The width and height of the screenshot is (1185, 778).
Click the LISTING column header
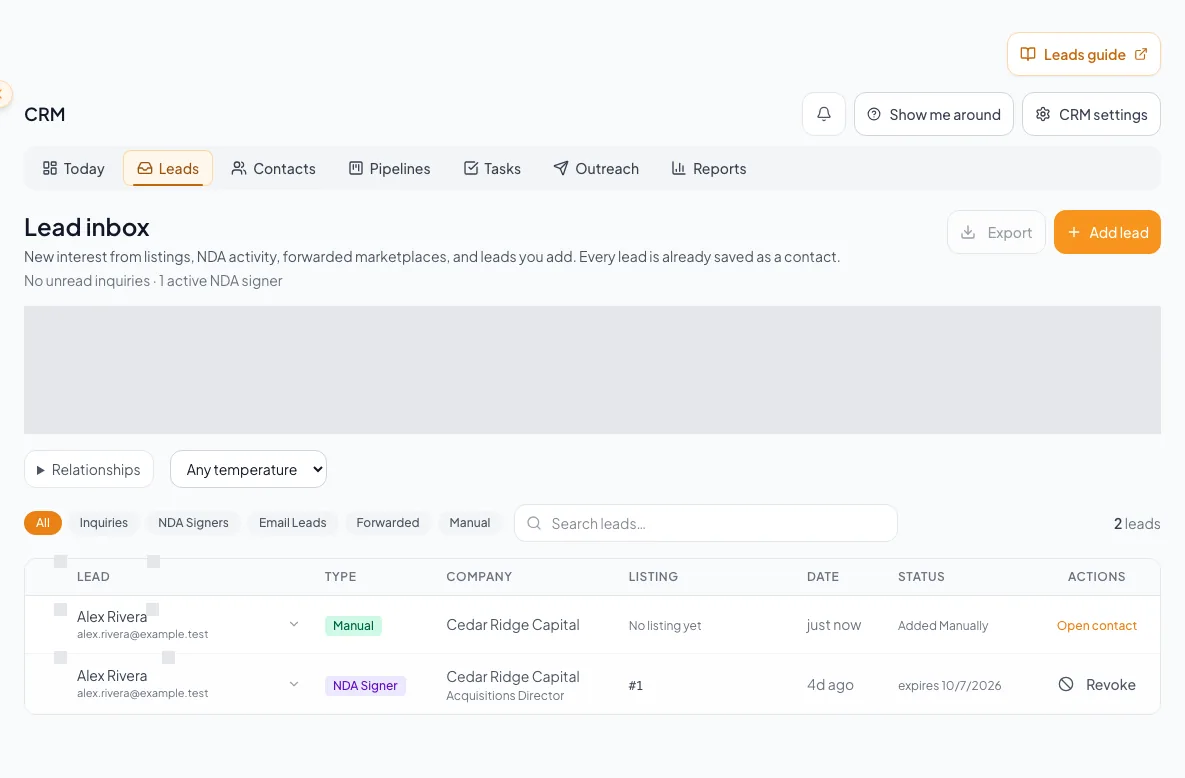[x=653, y=576]
